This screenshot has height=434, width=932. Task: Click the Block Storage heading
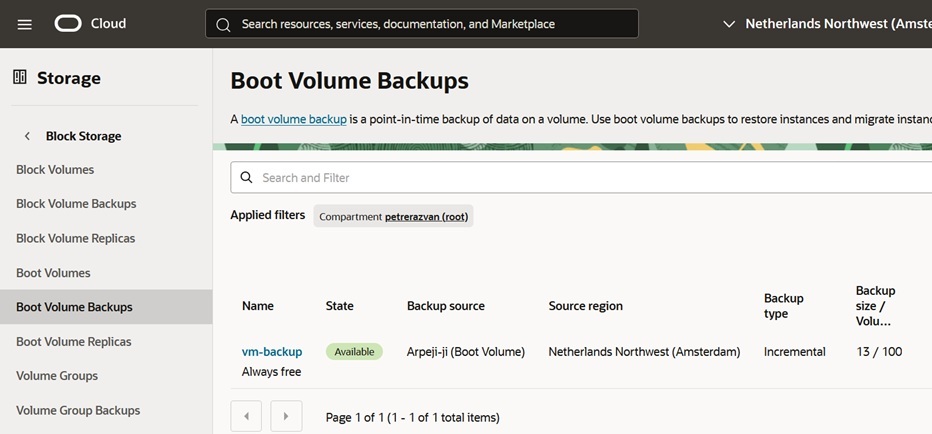point(83,136)
